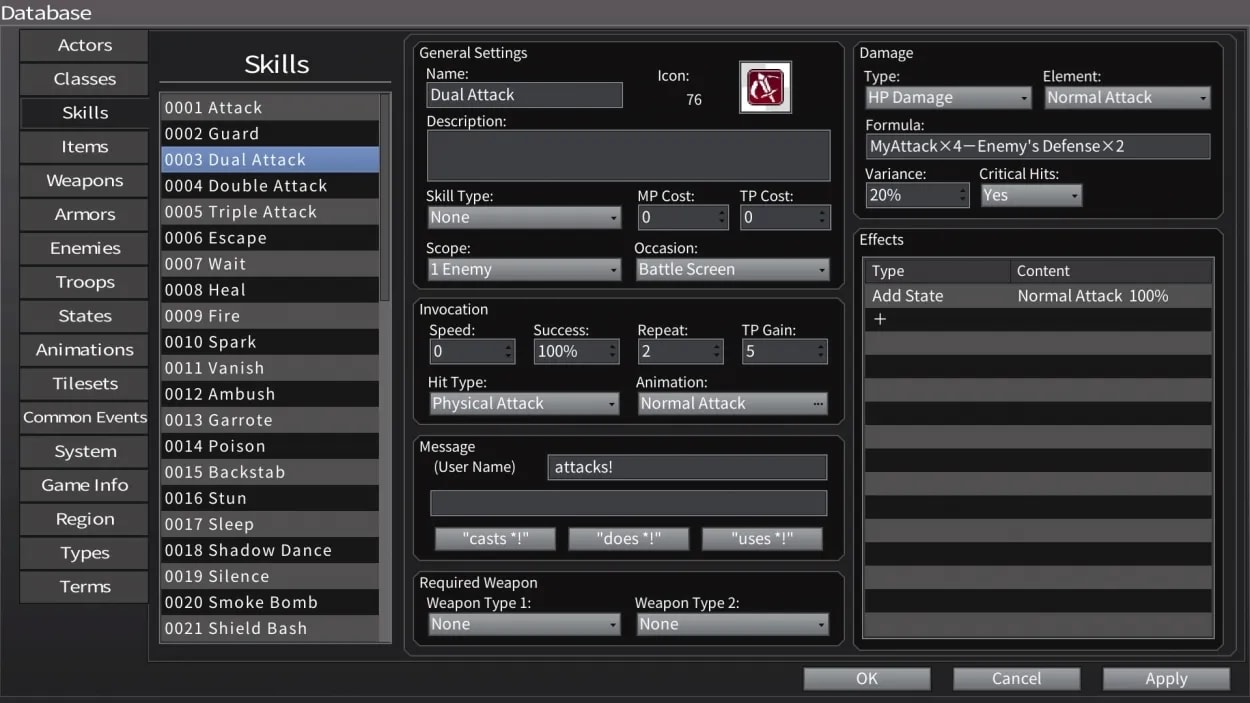The height and width of the screenshot is (703, 1250).
Task: Open the Damage Type dropdown
Action: 947,97
